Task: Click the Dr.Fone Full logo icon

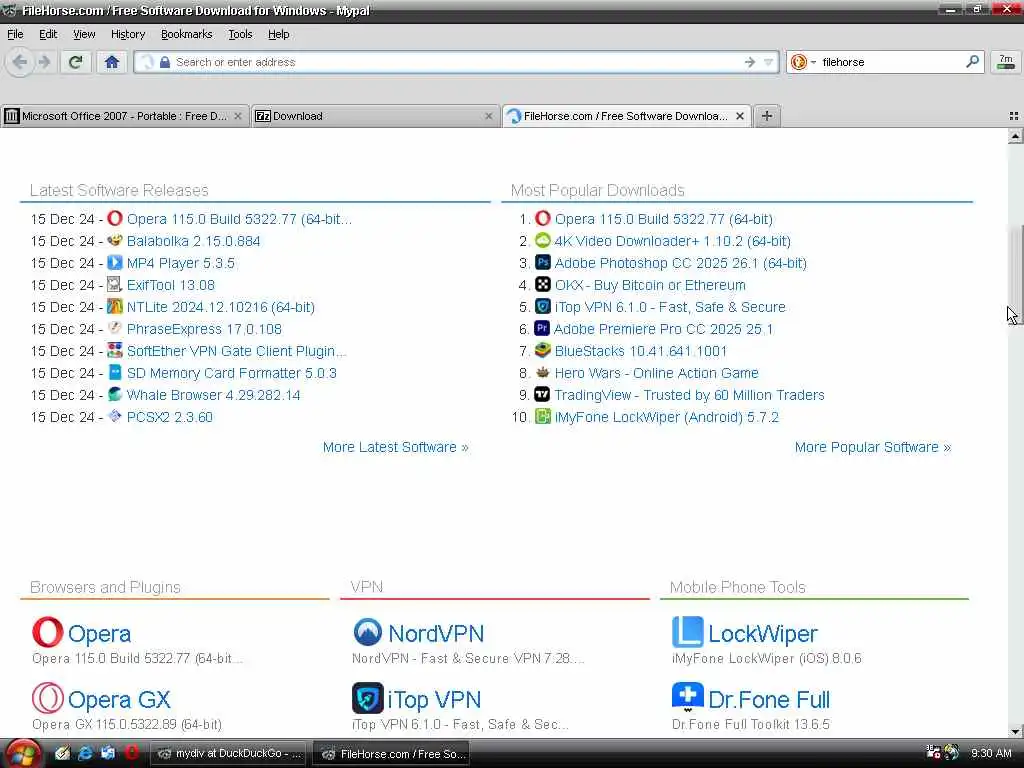Action: (688, 697)
